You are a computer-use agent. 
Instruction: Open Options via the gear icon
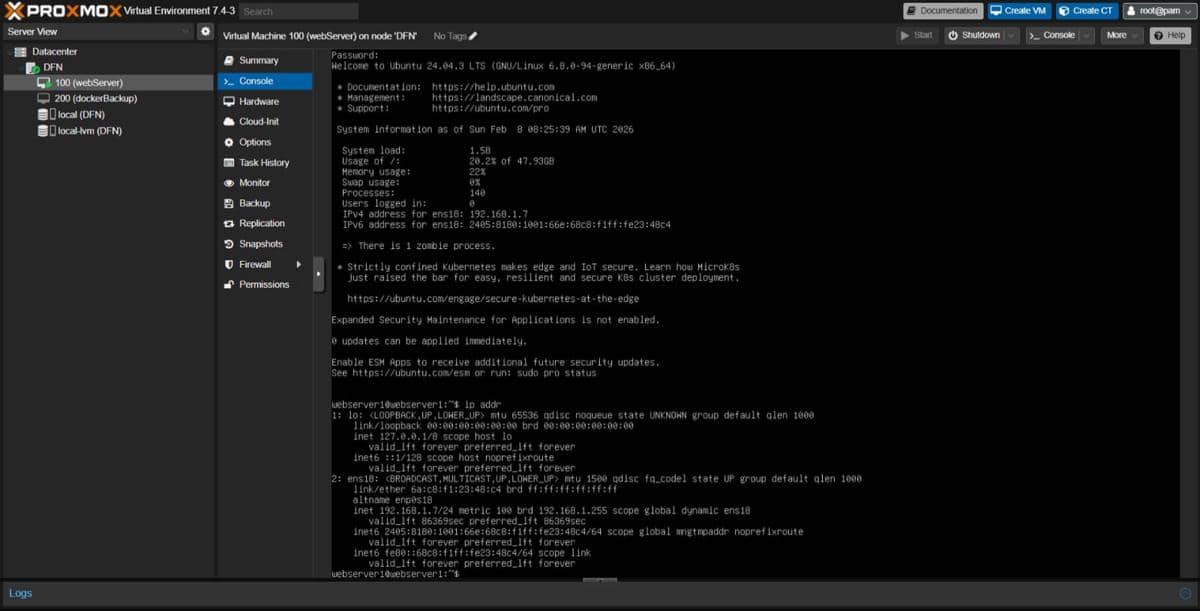(x=233, y=142)
